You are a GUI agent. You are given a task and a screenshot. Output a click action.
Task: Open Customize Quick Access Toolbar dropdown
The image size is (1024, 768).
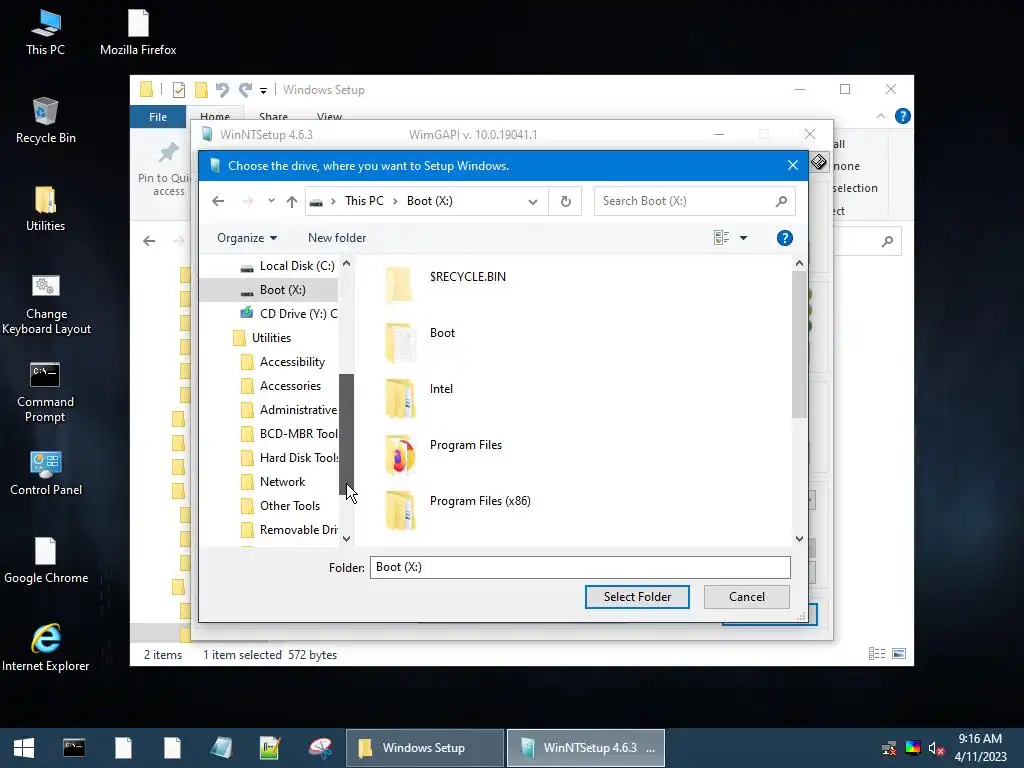tap(263, 90)
